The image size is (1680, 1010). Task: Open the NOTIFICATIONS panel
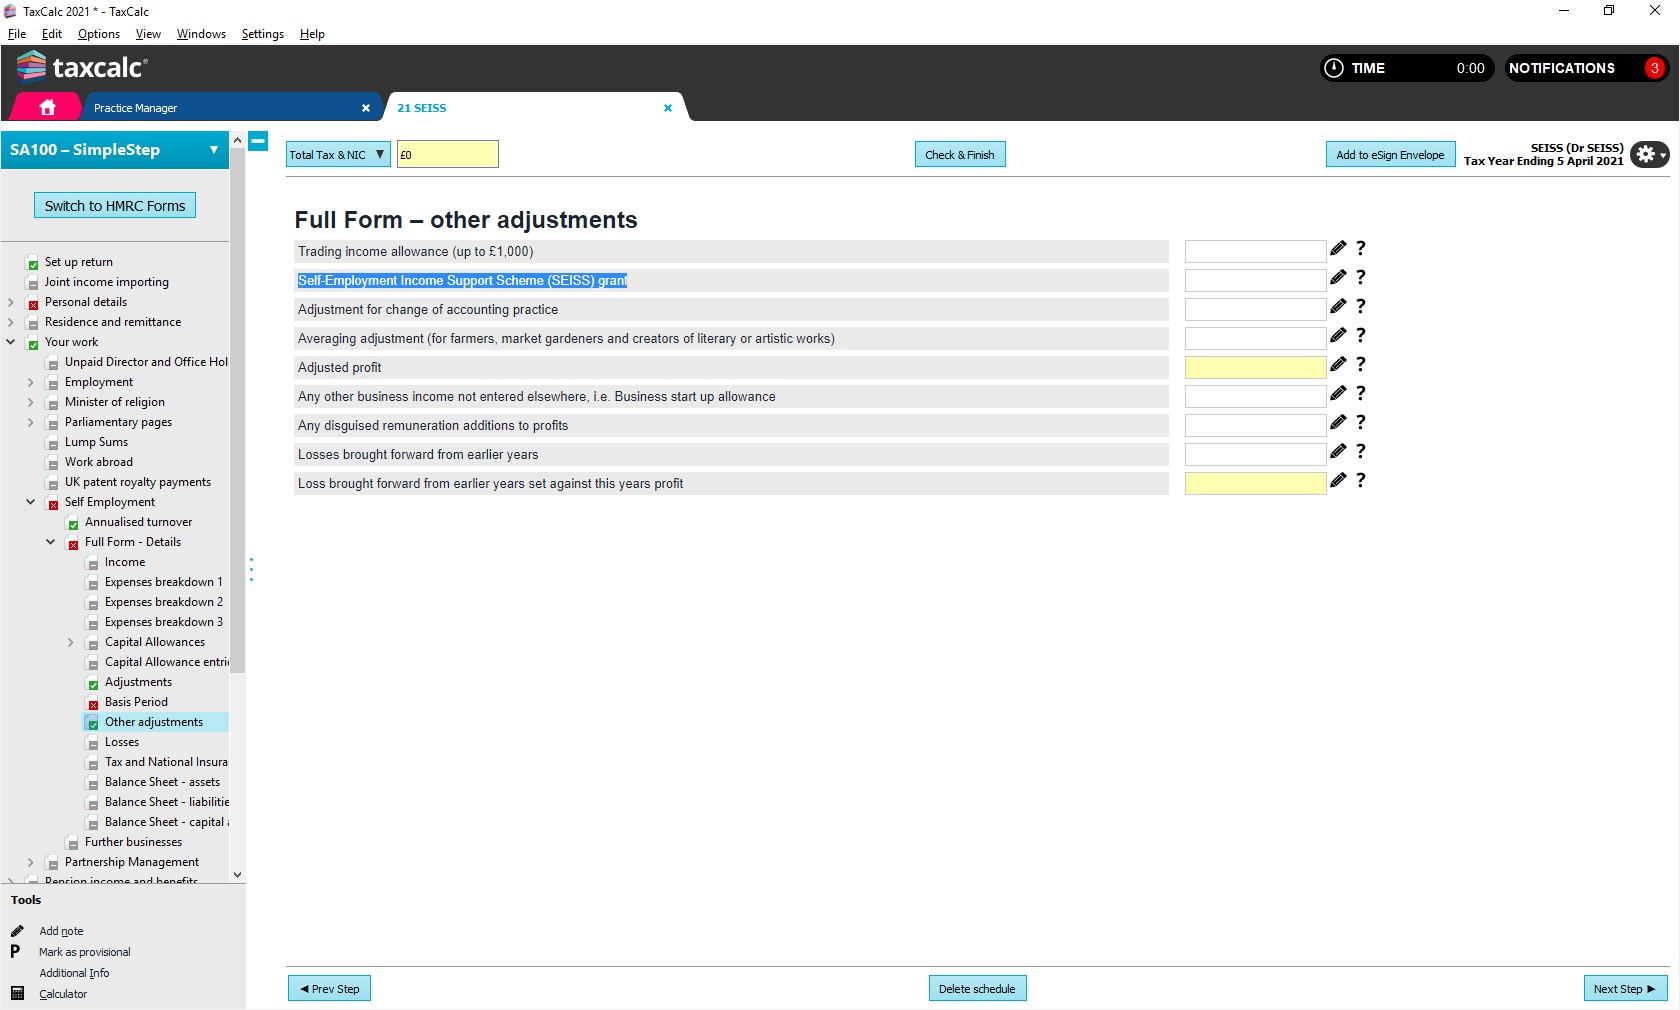point(1586,68)
